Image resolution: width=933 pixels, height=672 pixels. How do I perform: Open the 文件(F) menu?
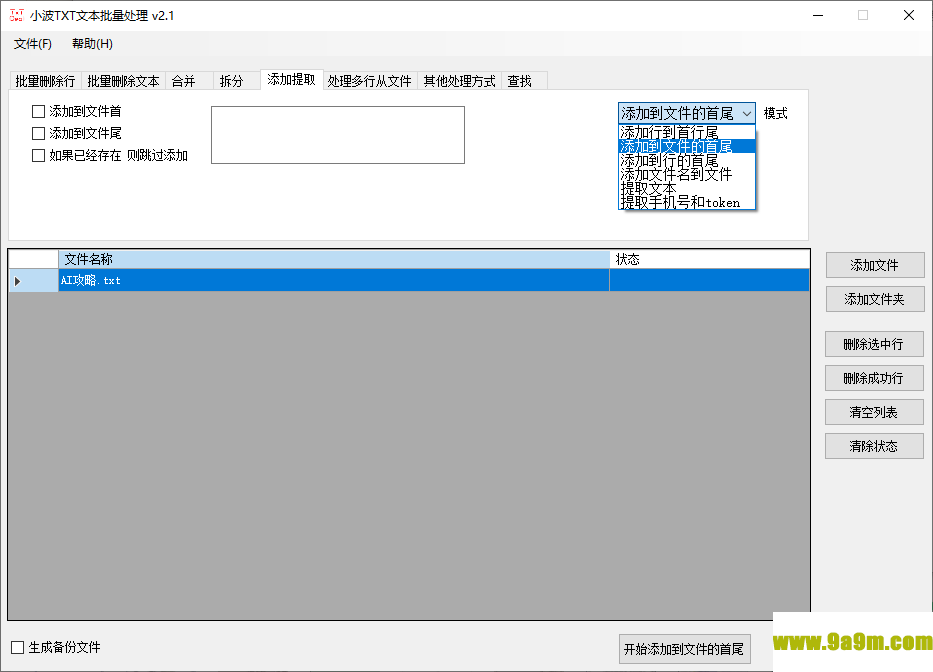pos(33,44)
